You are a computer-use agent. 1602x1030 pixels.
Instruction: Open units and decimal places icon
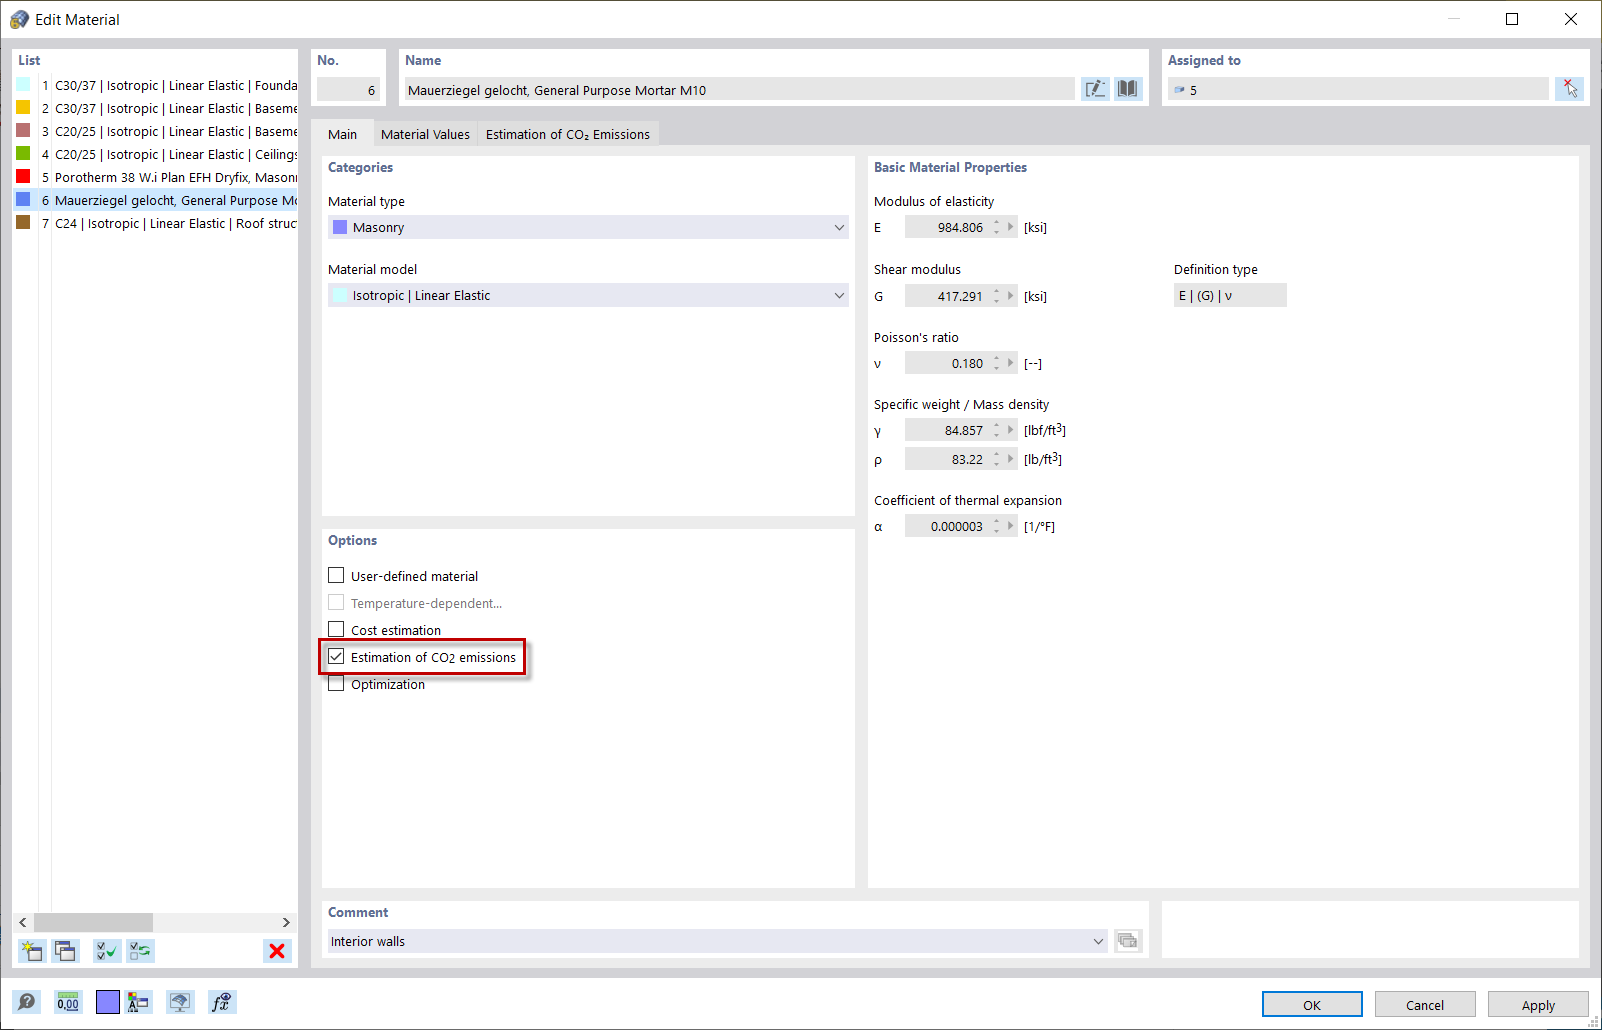tap(68, 1002)
